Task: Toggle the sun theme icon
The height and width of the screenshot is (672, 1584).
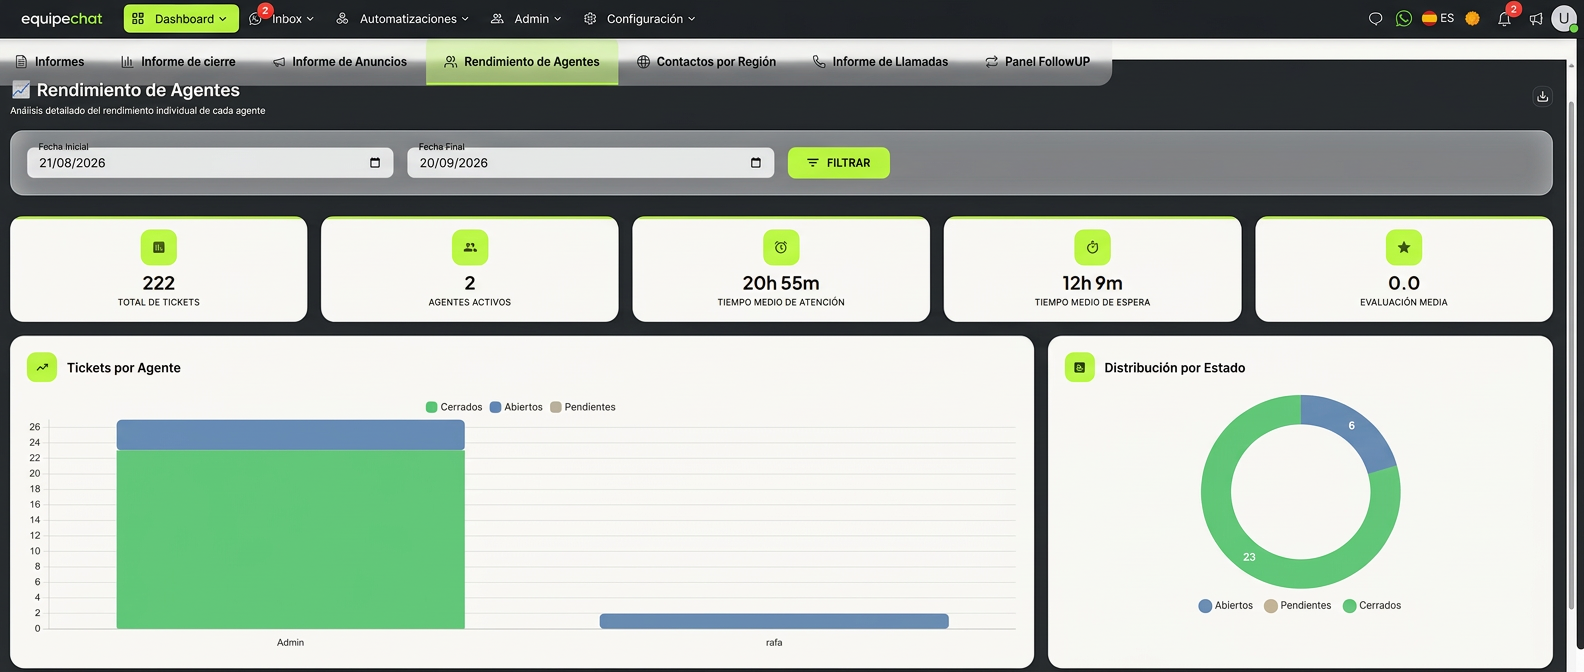Action: [1472, 19]
